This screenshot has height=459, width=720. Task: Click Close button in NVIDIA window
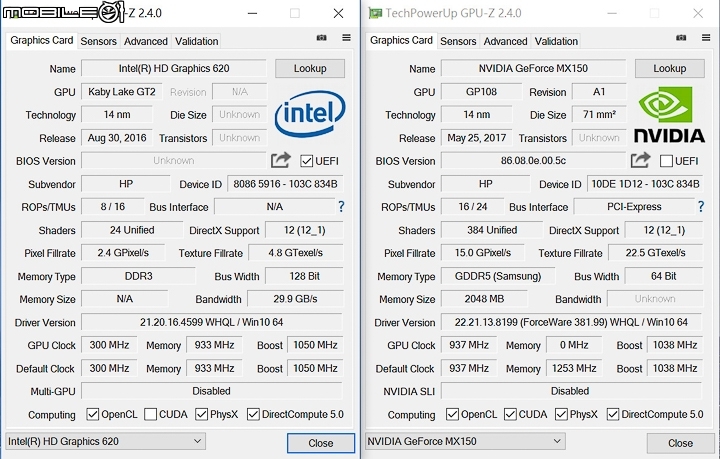(x=680, y=443)
